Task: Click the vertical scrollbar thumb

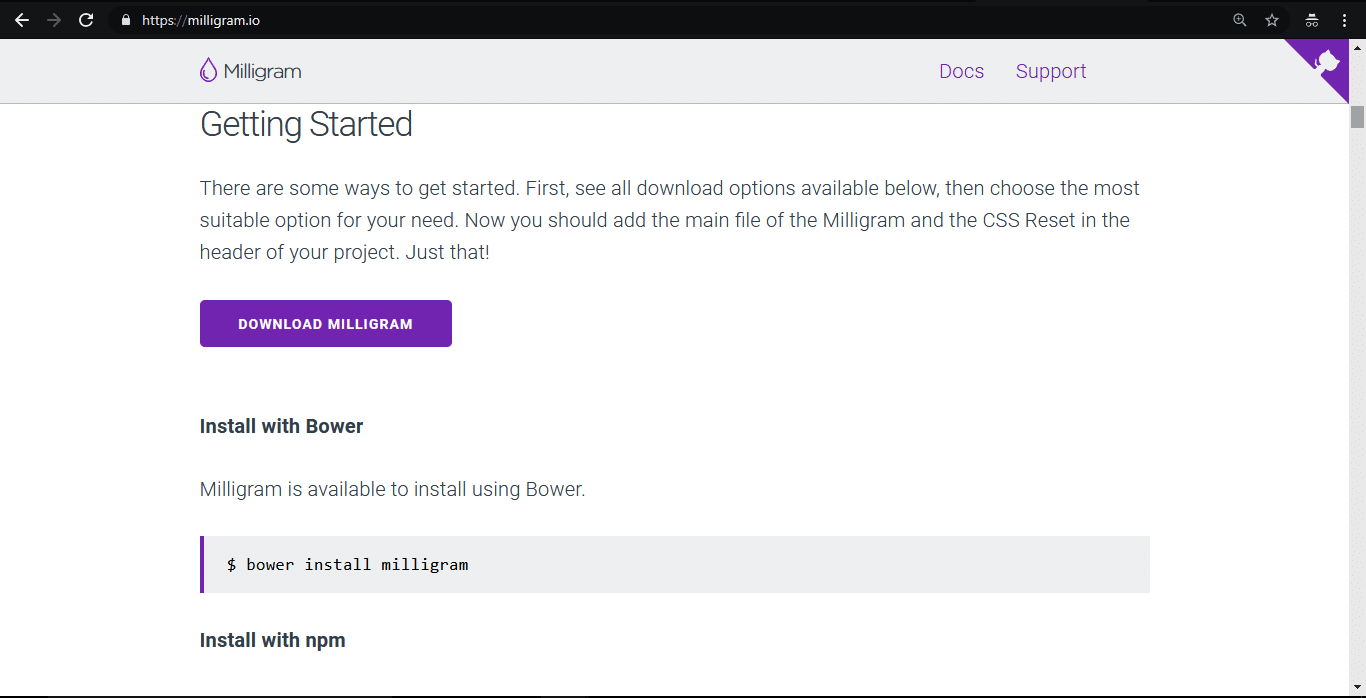Action: point(1357,117)
